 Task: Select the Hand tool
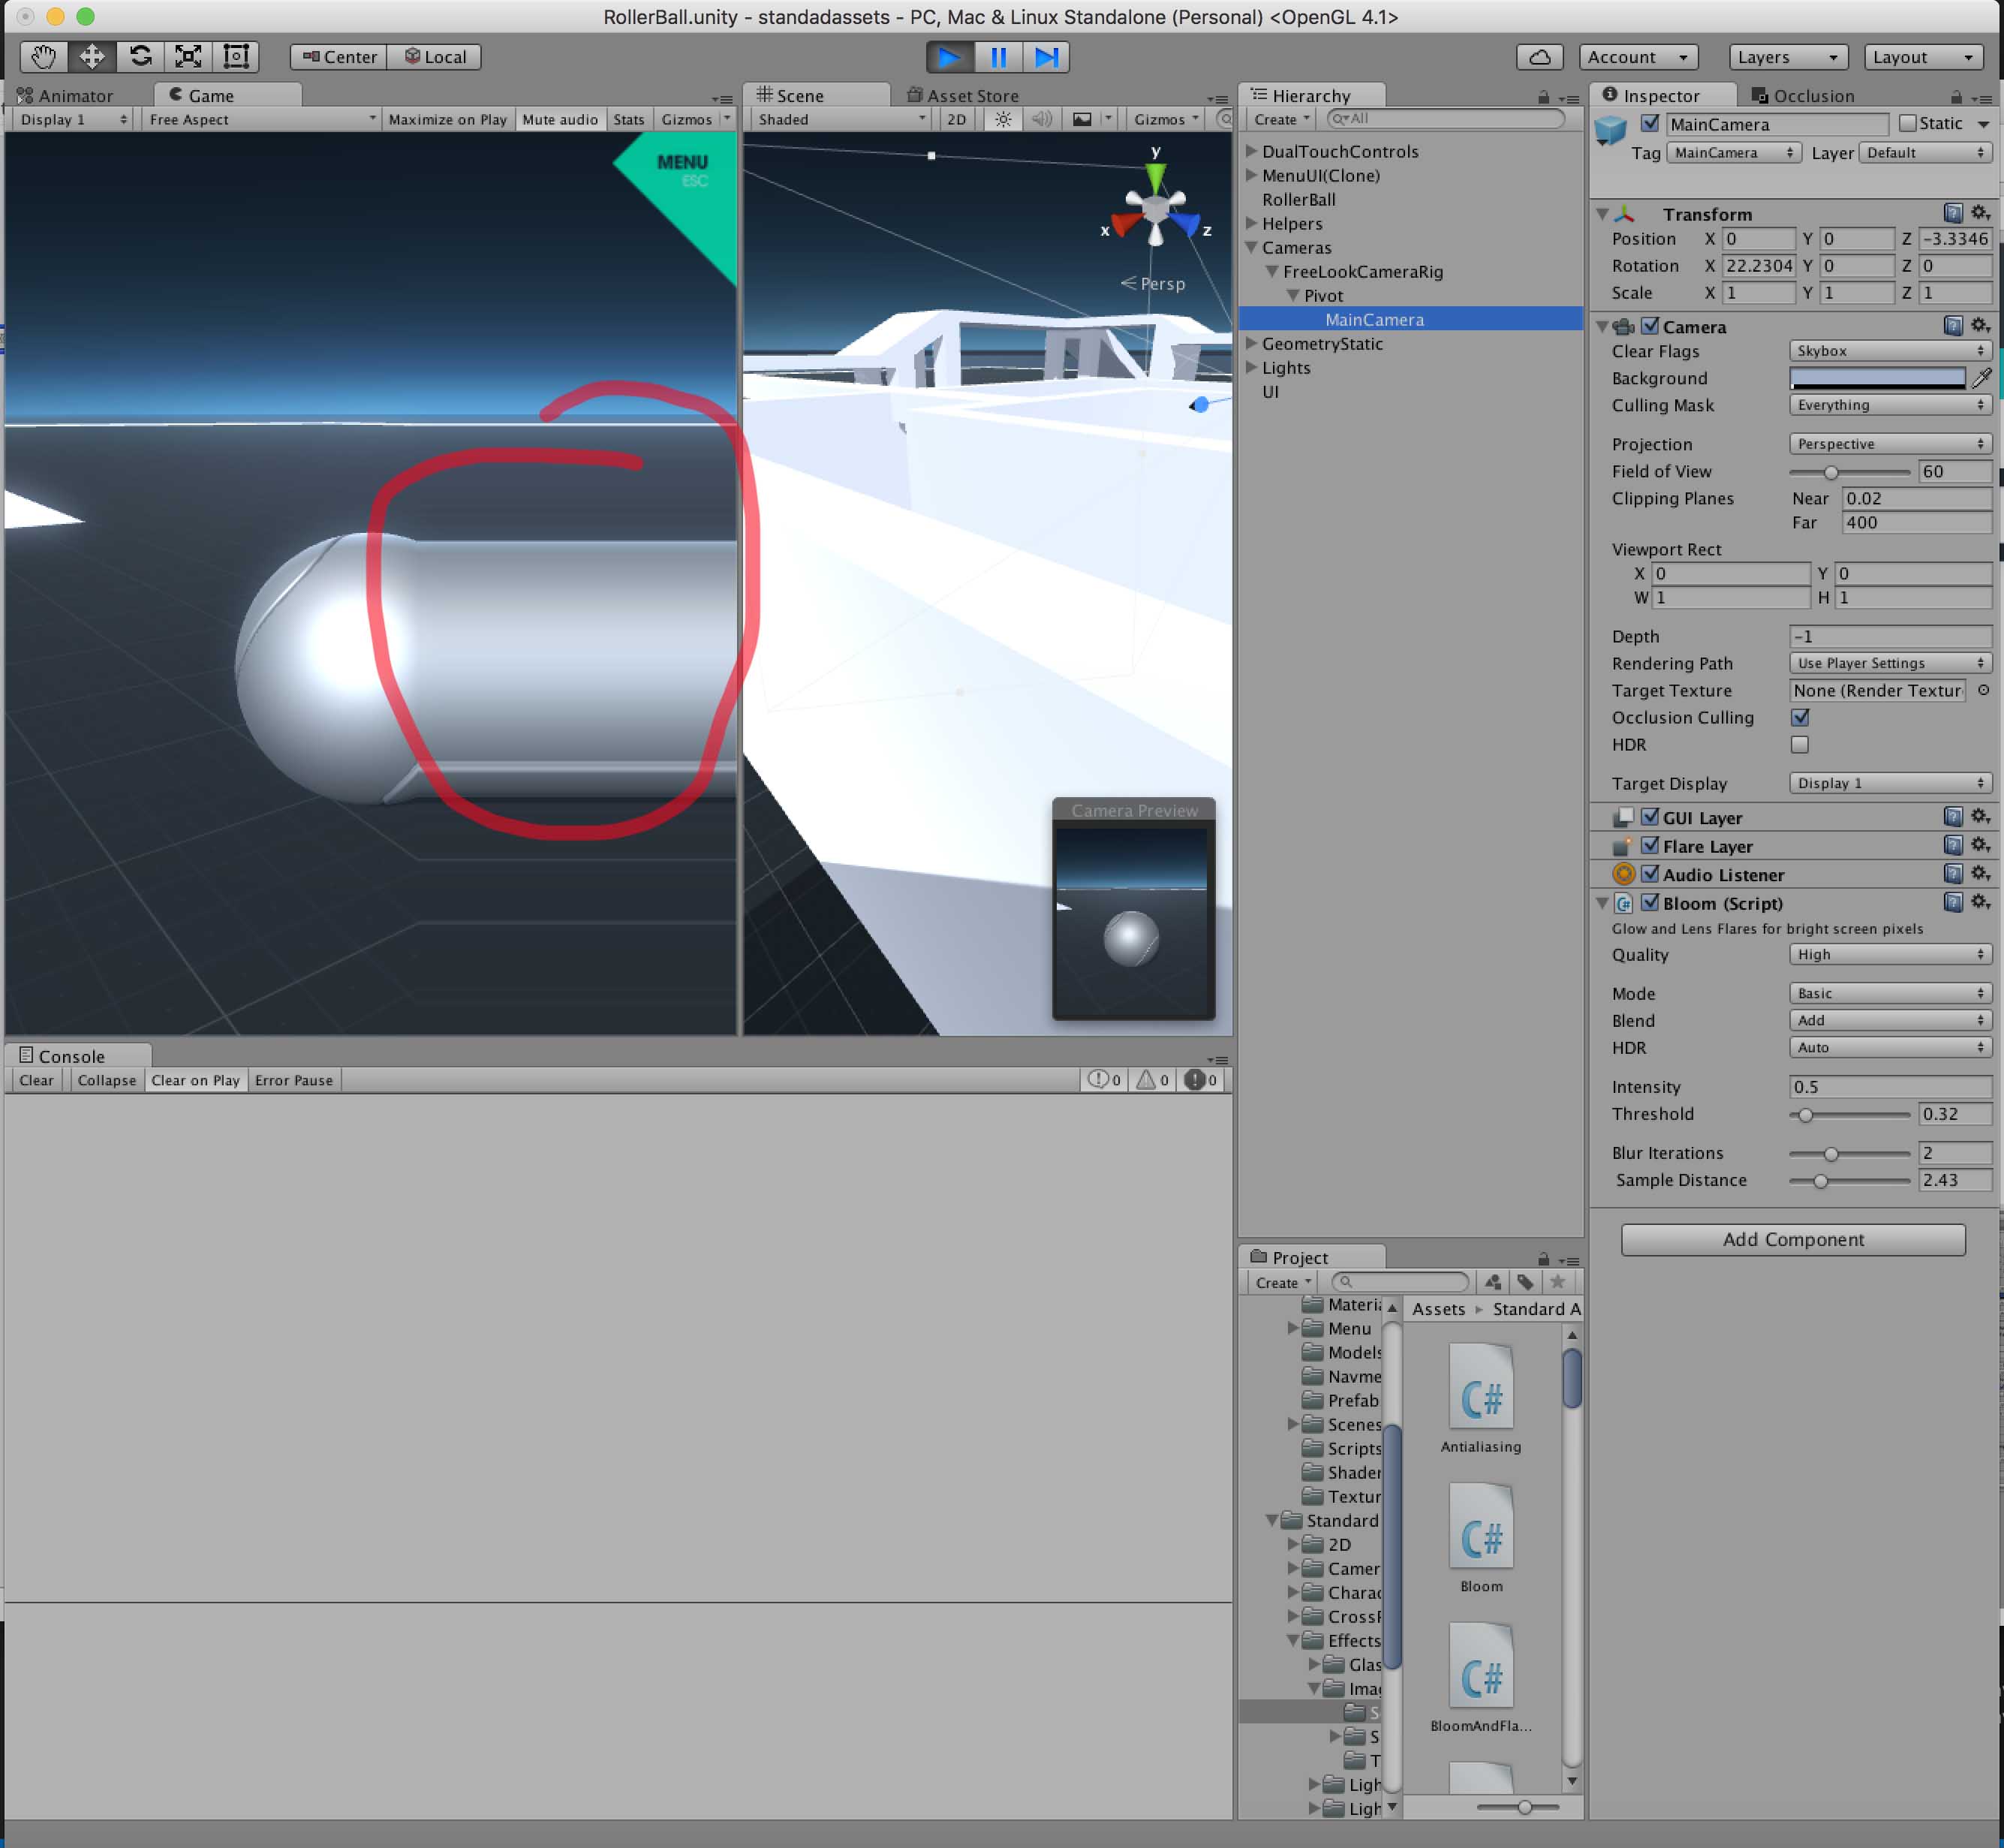point(43,57)
